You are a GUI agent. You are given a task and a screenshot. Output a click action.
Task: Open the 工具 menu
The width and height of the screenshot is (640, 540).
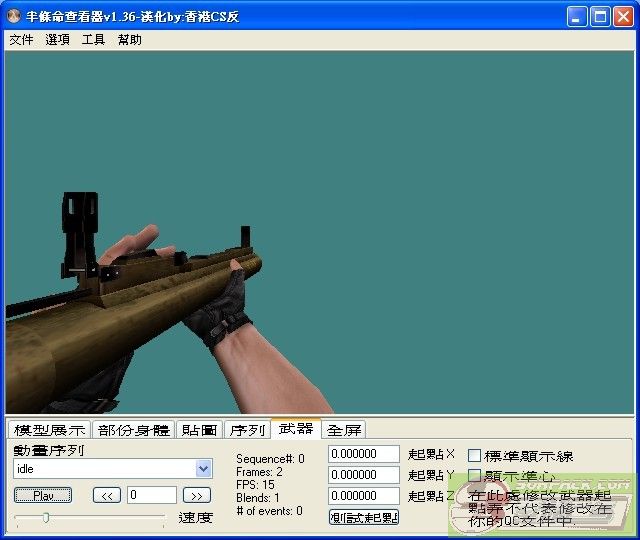pyautogui.click(x=93, y=40)
